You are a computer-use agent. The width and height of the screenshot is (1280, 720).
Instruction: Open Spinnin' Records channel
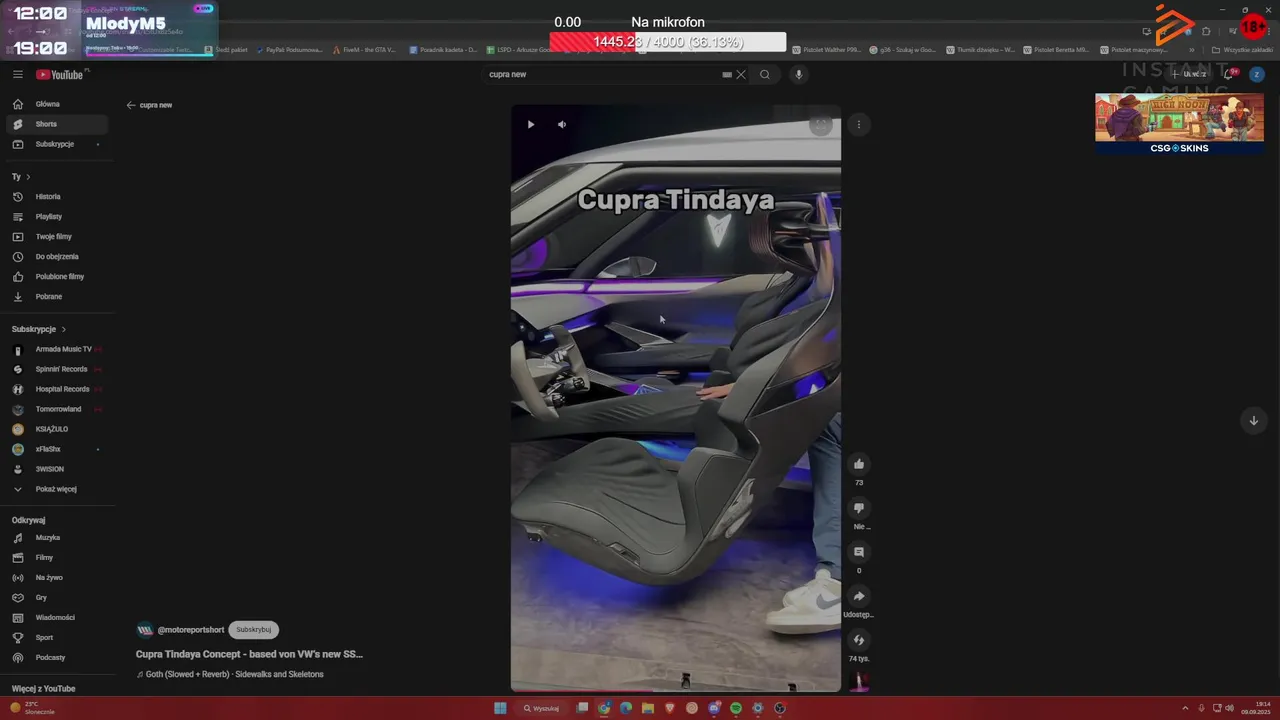tap(57, 369)
